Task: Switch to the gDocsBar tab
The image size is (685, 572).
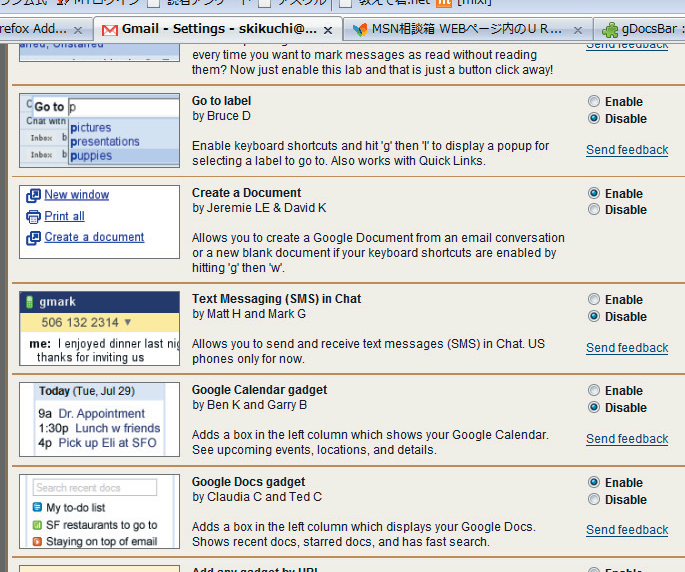Action: coord(640,29)
